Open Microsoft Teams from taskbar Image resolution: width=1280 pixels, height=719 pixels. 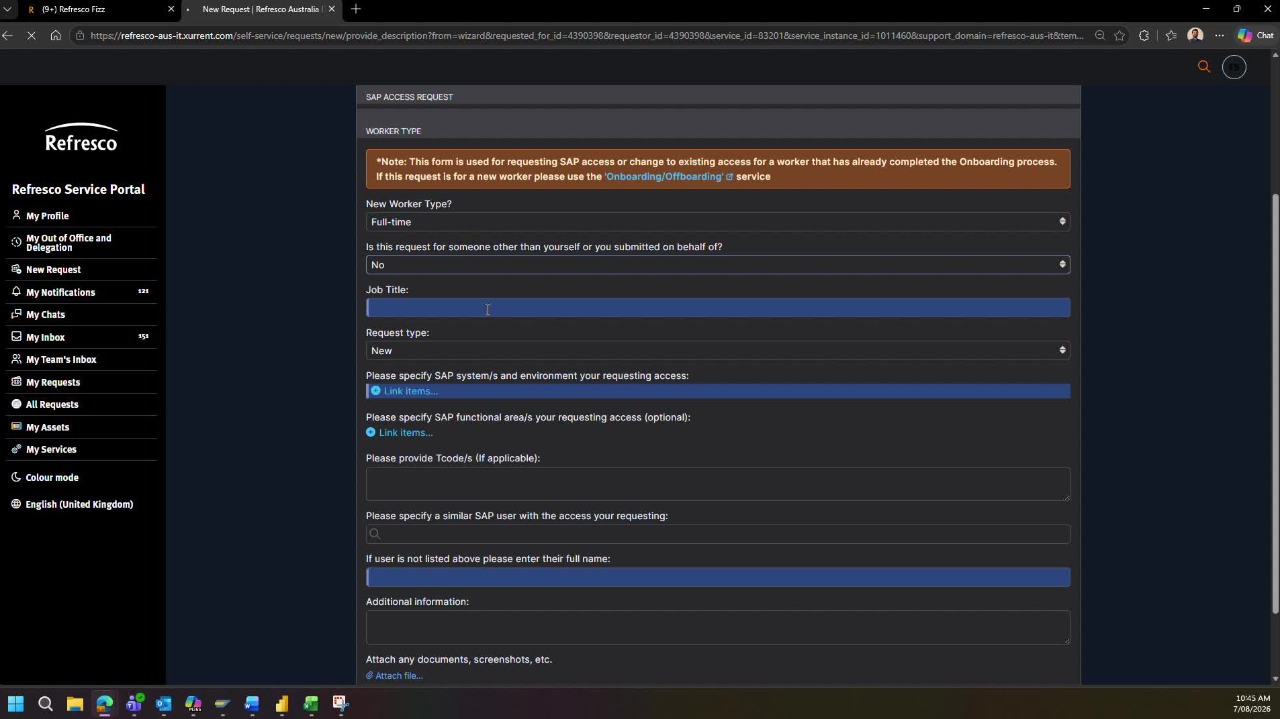134,704
